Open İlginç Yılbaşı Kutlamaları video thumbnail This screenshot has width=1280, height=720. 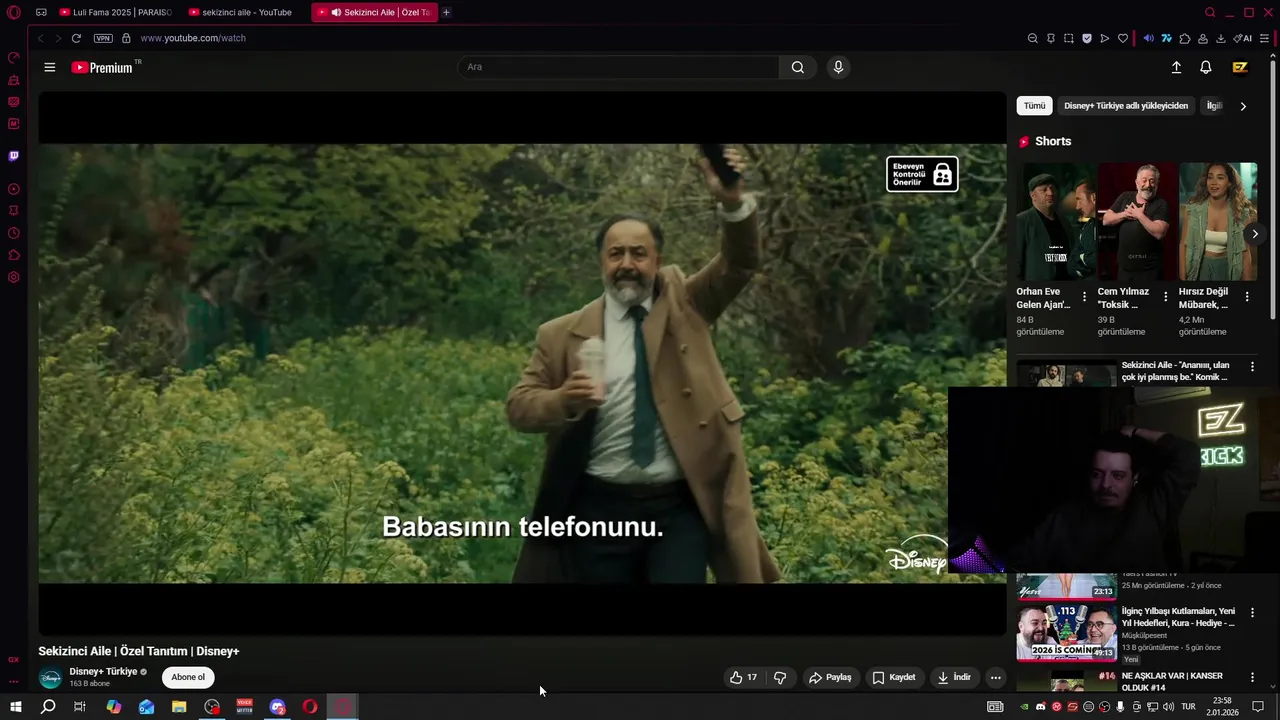1066,632
